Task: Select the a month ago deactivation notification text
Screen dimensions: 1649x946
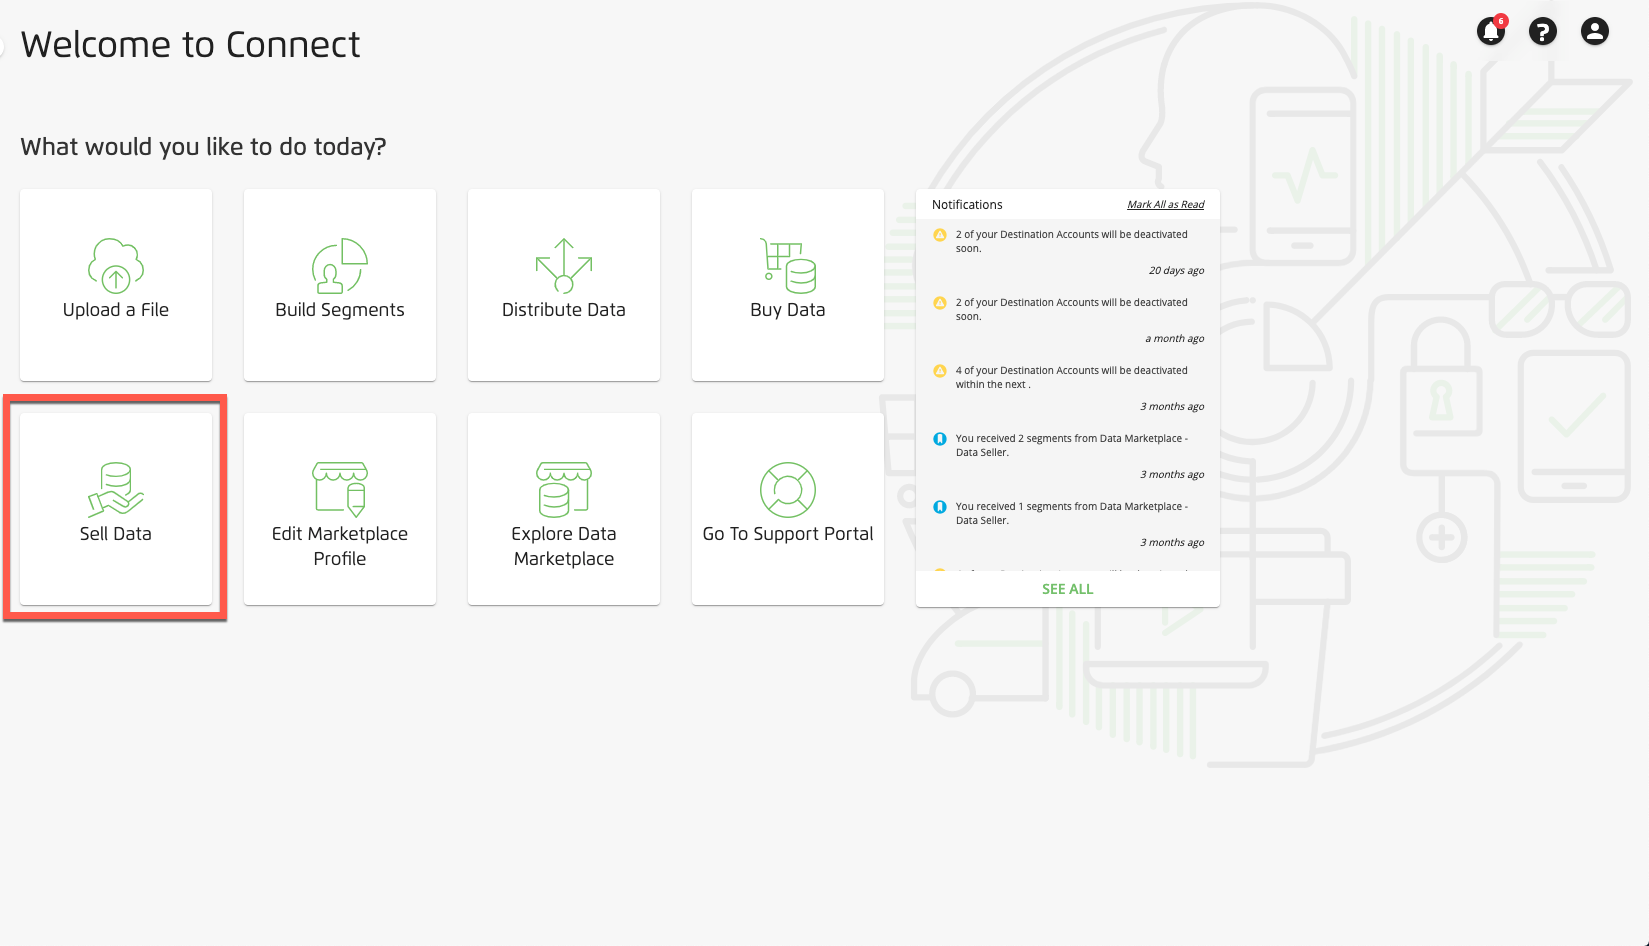Action: coord(1071,309)
